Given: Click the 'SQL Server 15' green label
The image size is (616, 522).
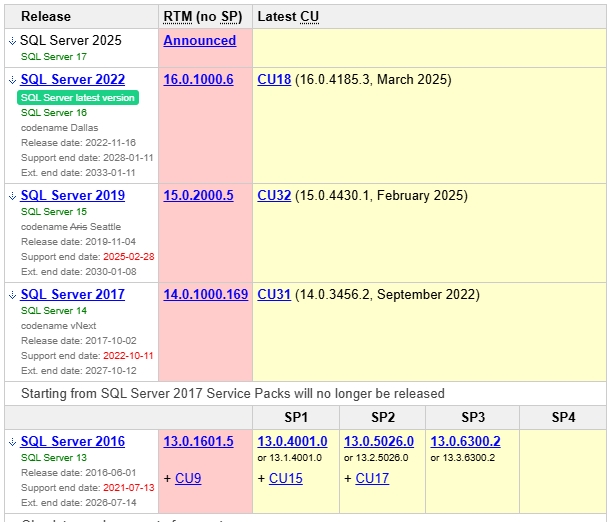Looking at the screenshot, I should pos(54,212).
